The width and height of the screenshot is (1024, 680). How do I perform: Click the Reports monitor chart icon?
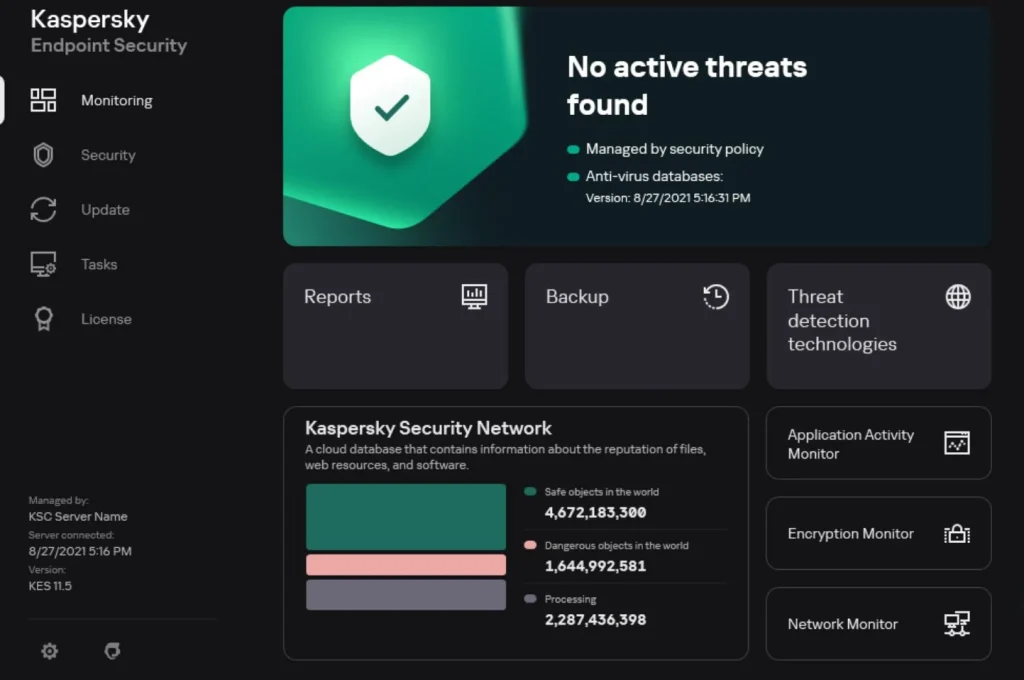(x=474, y=297)
